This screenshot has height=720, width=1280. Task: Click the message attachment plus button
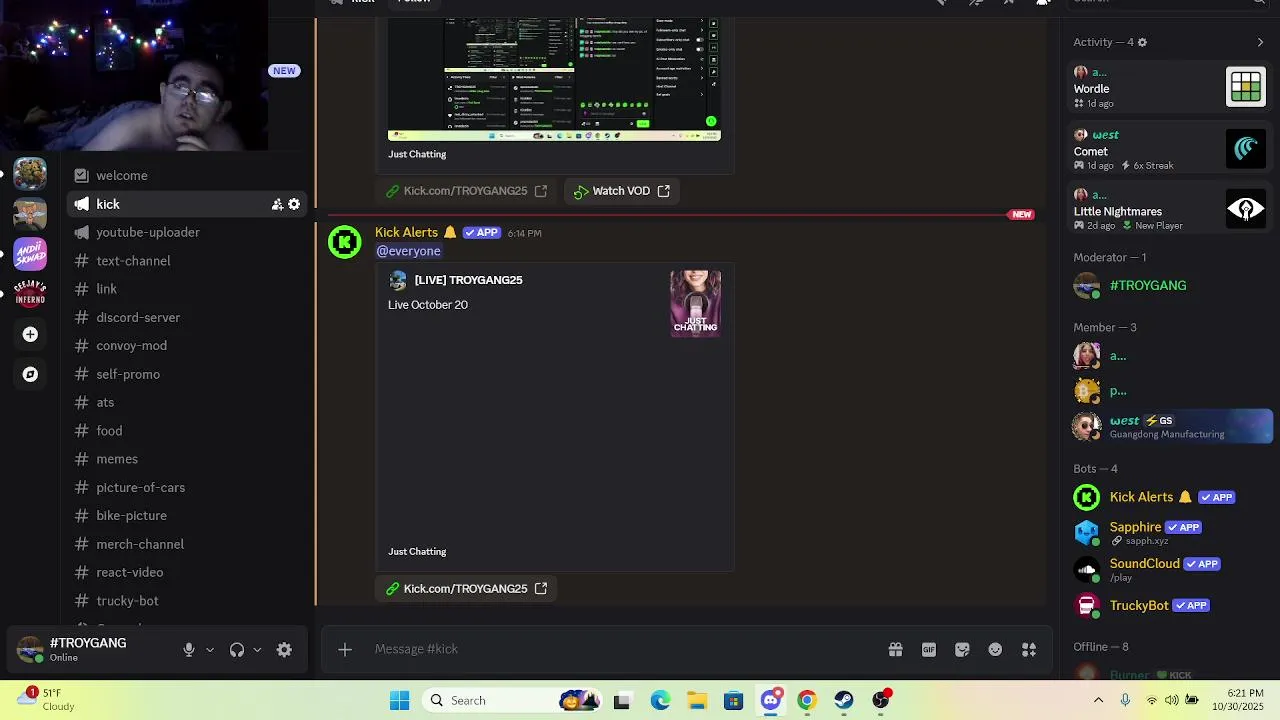(x=345, y=650)
